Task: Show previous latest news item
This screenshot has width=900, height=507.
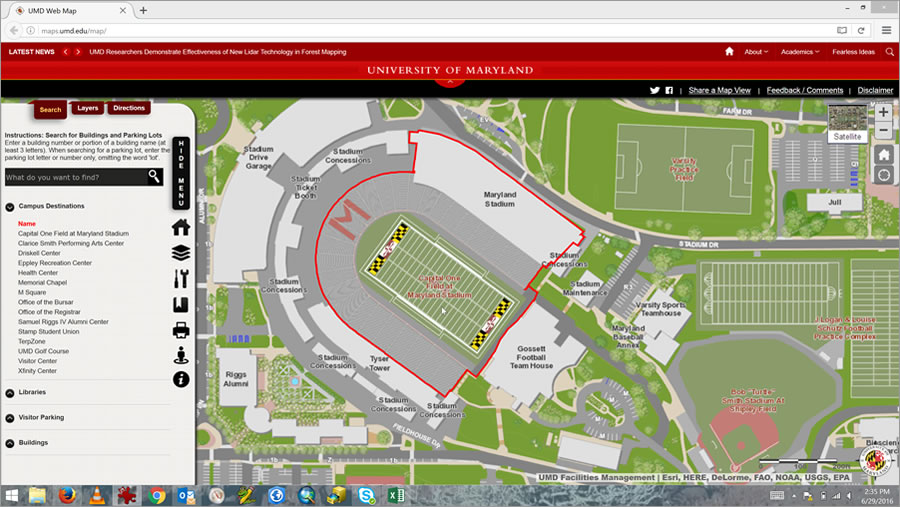Action: pos(65,52)
